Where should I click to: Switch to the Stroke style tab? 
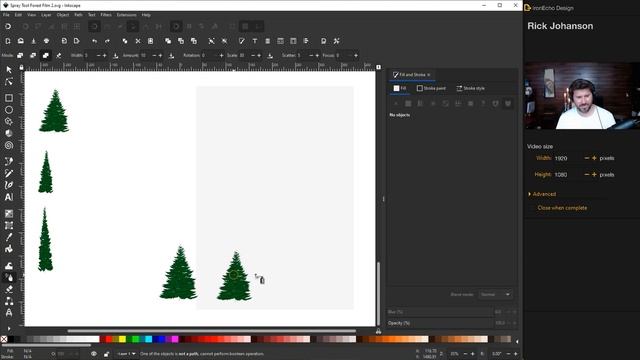[x=471, y=88]
